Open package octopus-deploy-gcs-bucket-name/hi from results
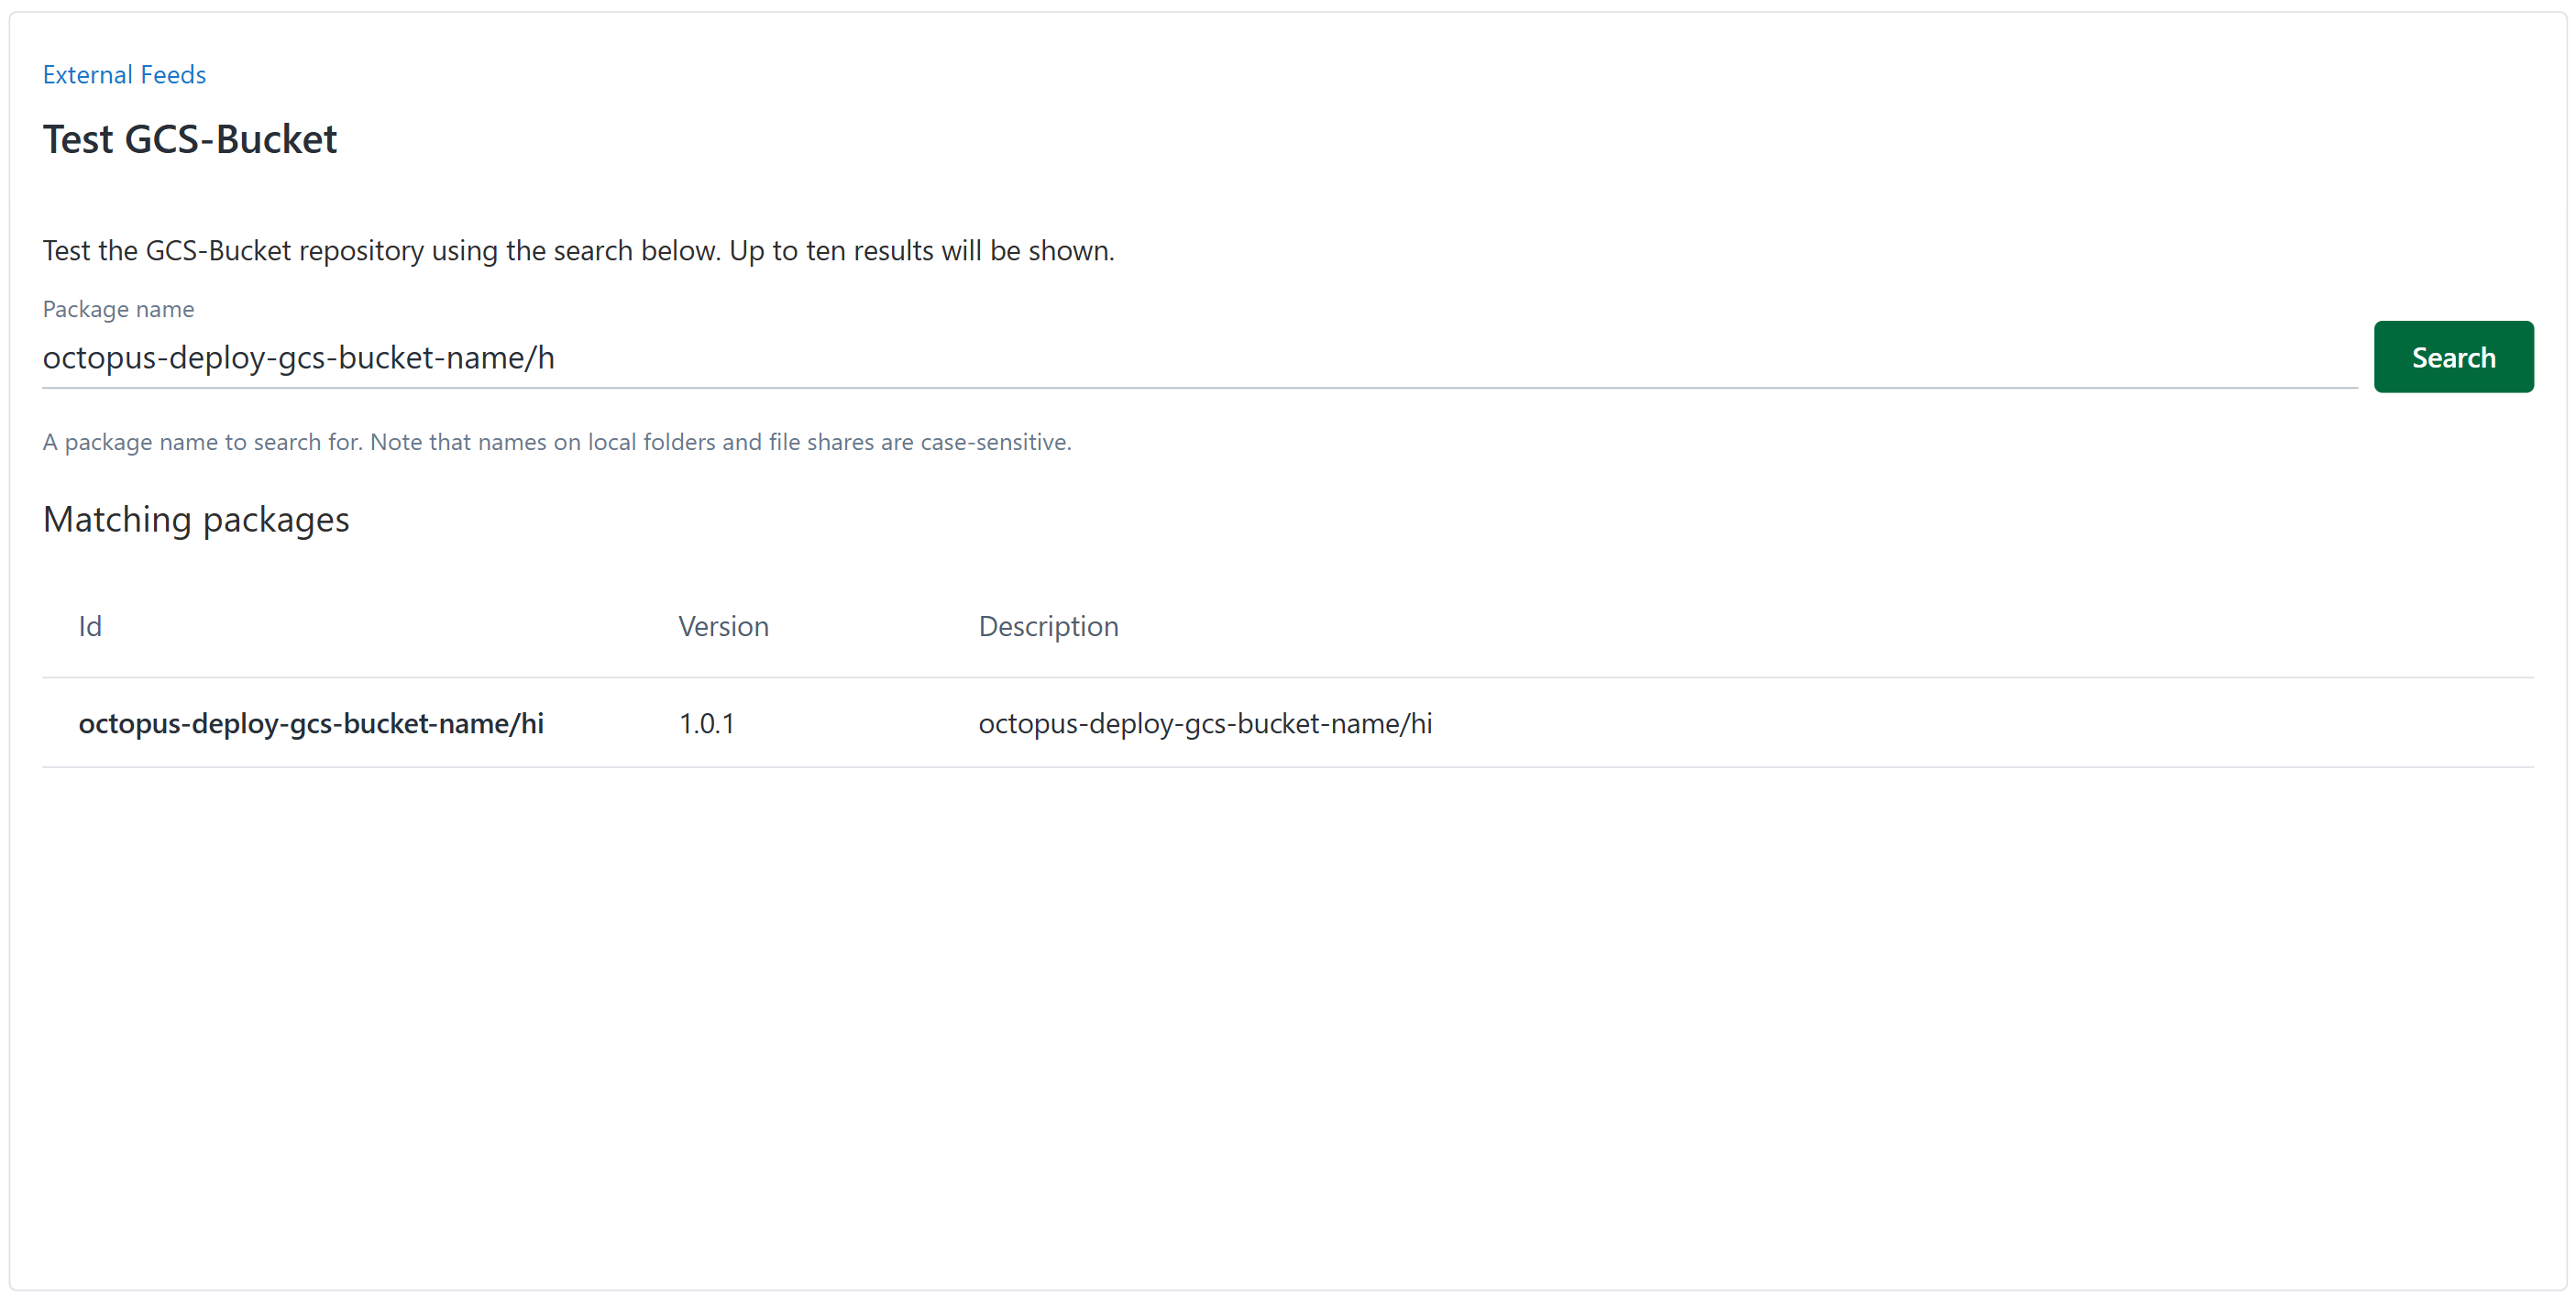This screenshot has width=2576, height=1308. 311,723
